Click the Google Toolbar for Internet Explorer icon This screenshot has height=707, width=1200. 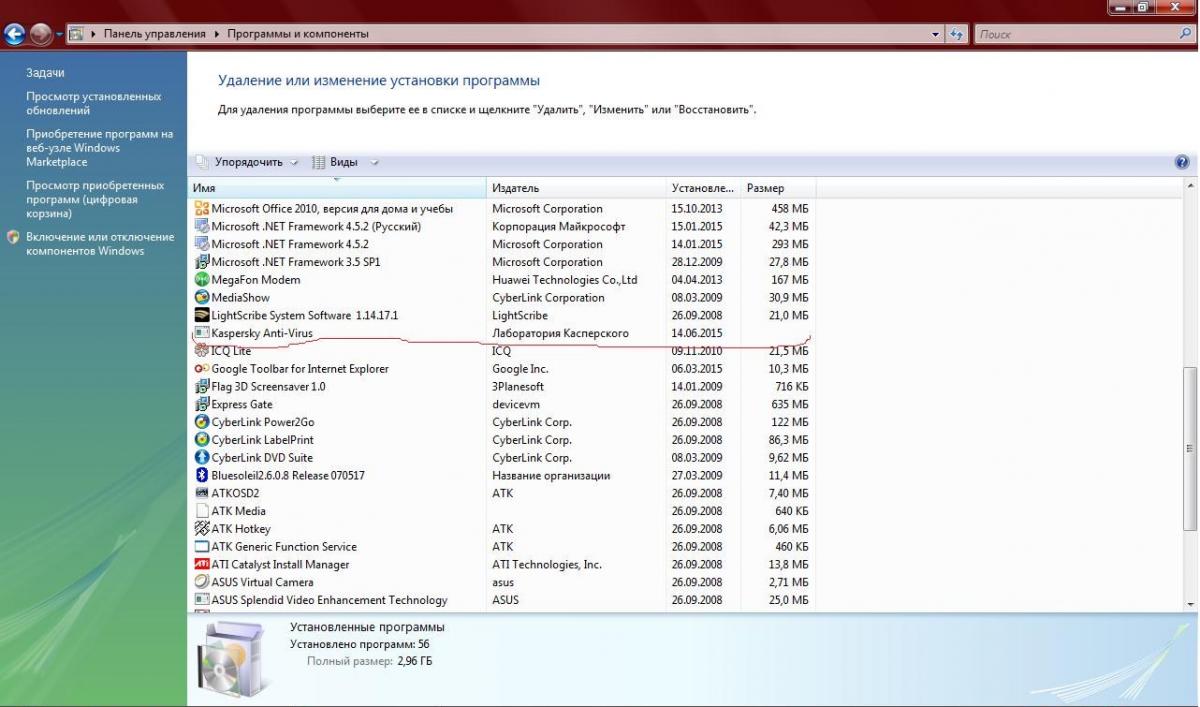tap(202, 369)
